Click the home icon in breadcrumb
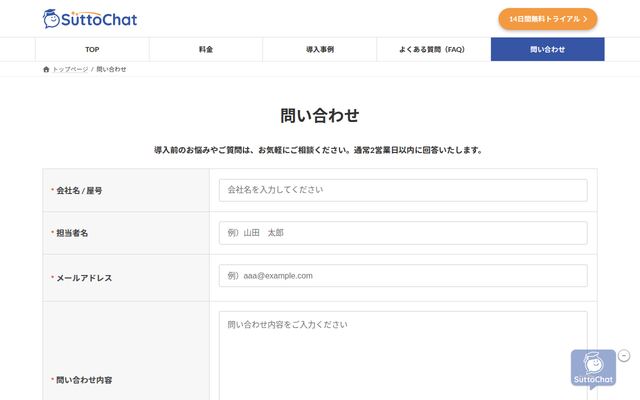The height and width of the screenshot is (400, 640). point(46,69)
